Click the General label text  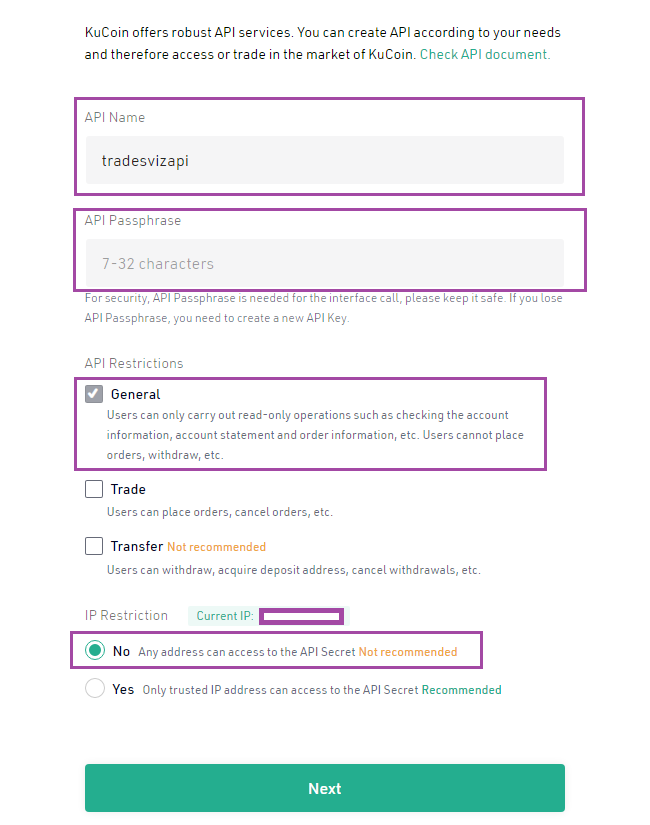pyautogui.click(x=135, y=394)
